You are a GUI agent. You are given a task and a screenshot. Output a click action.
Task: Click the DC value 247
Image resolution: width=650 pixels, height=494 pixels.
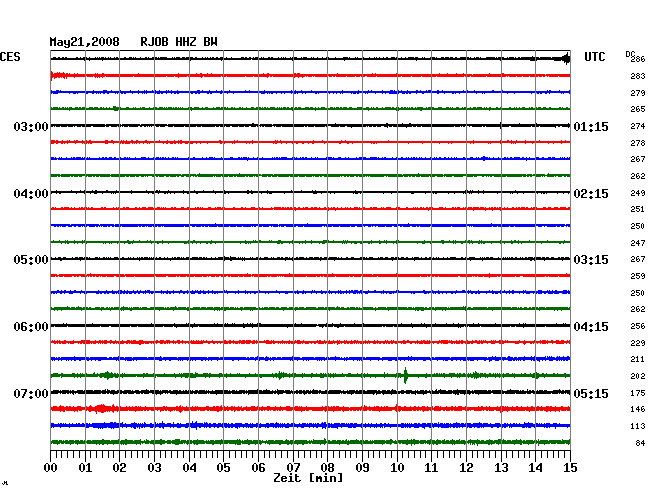pyautogui.click(x=638, y=243)
